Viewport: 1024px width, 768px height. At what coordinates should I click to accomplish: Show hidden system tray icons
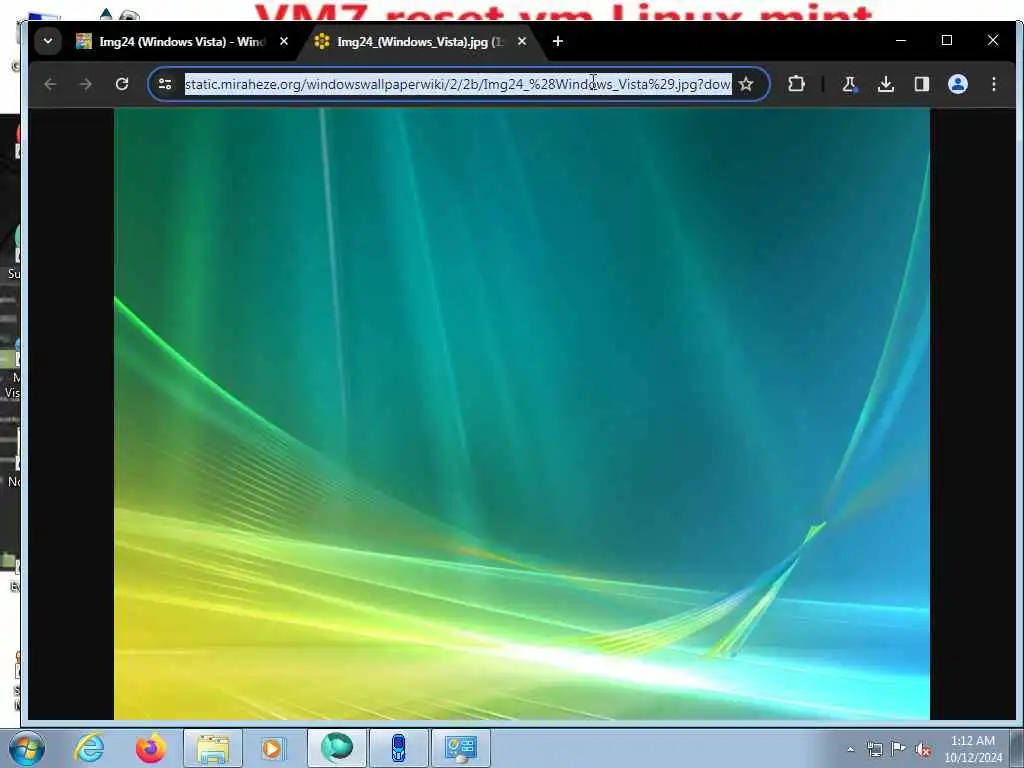850,749
